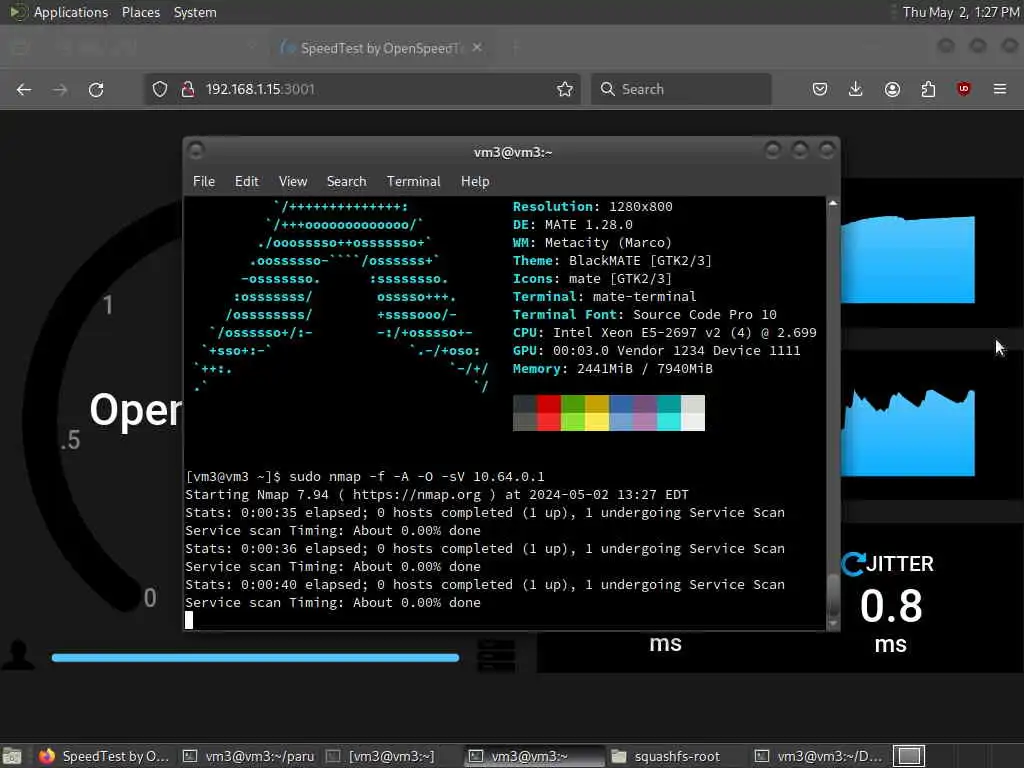Click the lower jagged blue speed graph
The width and height of the screenshot is (1024, 768).
tap(908, 433)
